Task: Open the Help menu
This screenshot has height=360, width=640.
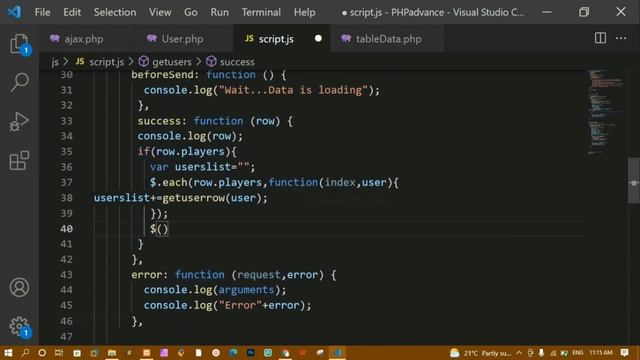Action: (x=304, y=12)
